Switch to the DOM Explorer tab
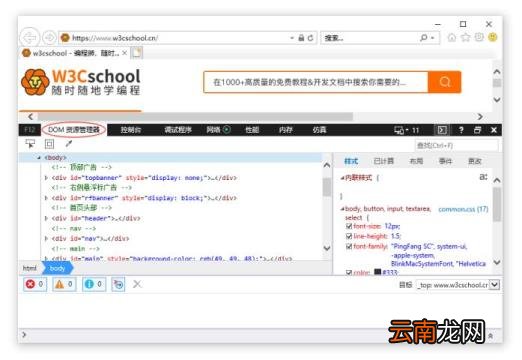Screen dimensions: 522x360 [x=74, y=130]
